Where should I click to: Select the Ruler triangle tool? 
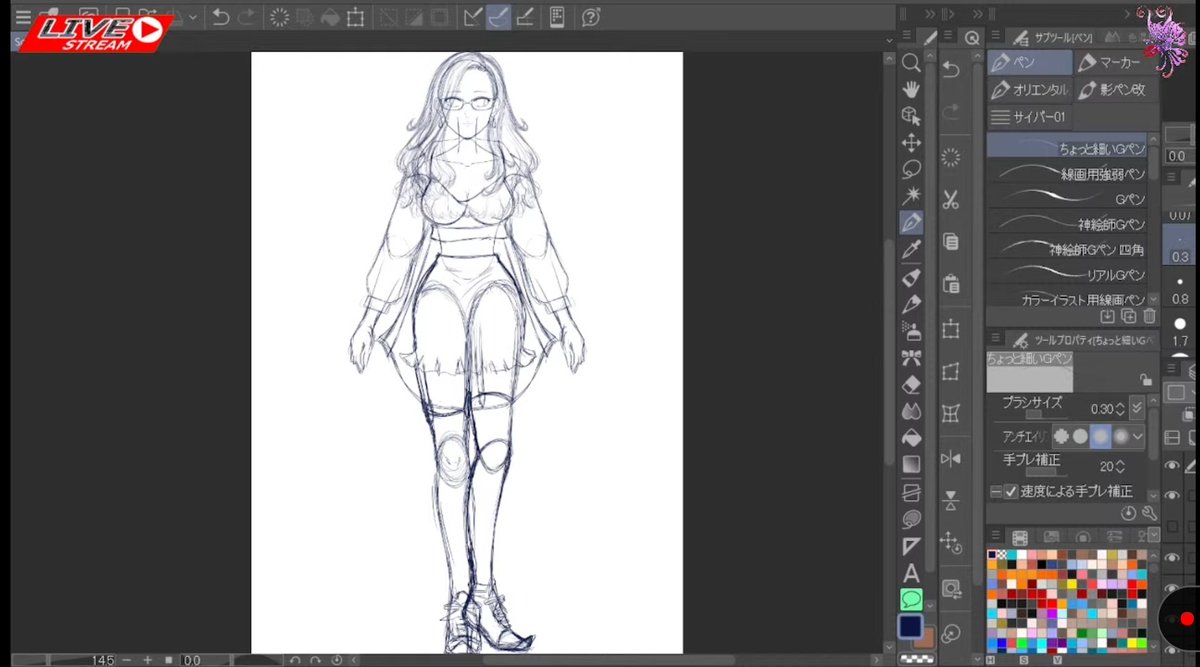tap(911, 546)
